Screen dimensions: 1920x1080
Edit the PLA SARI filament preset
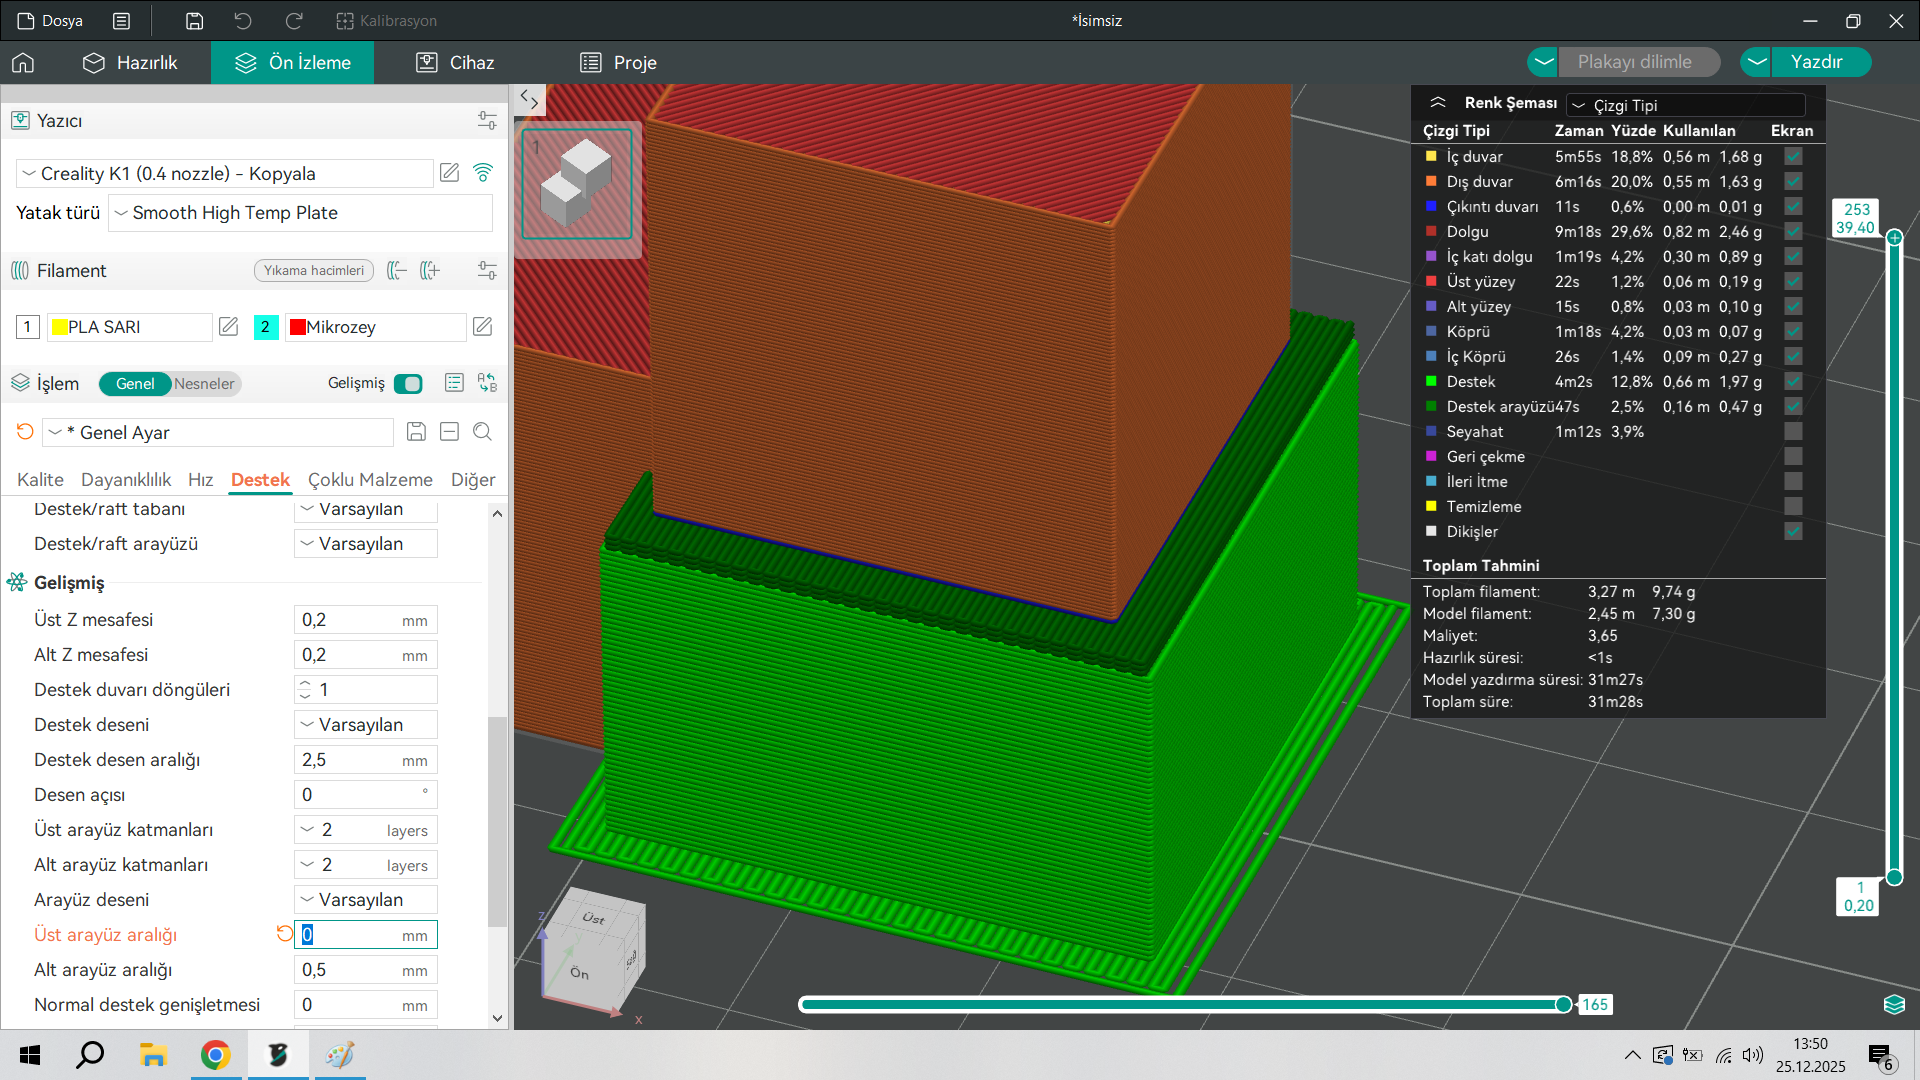[x=229, y=327]
